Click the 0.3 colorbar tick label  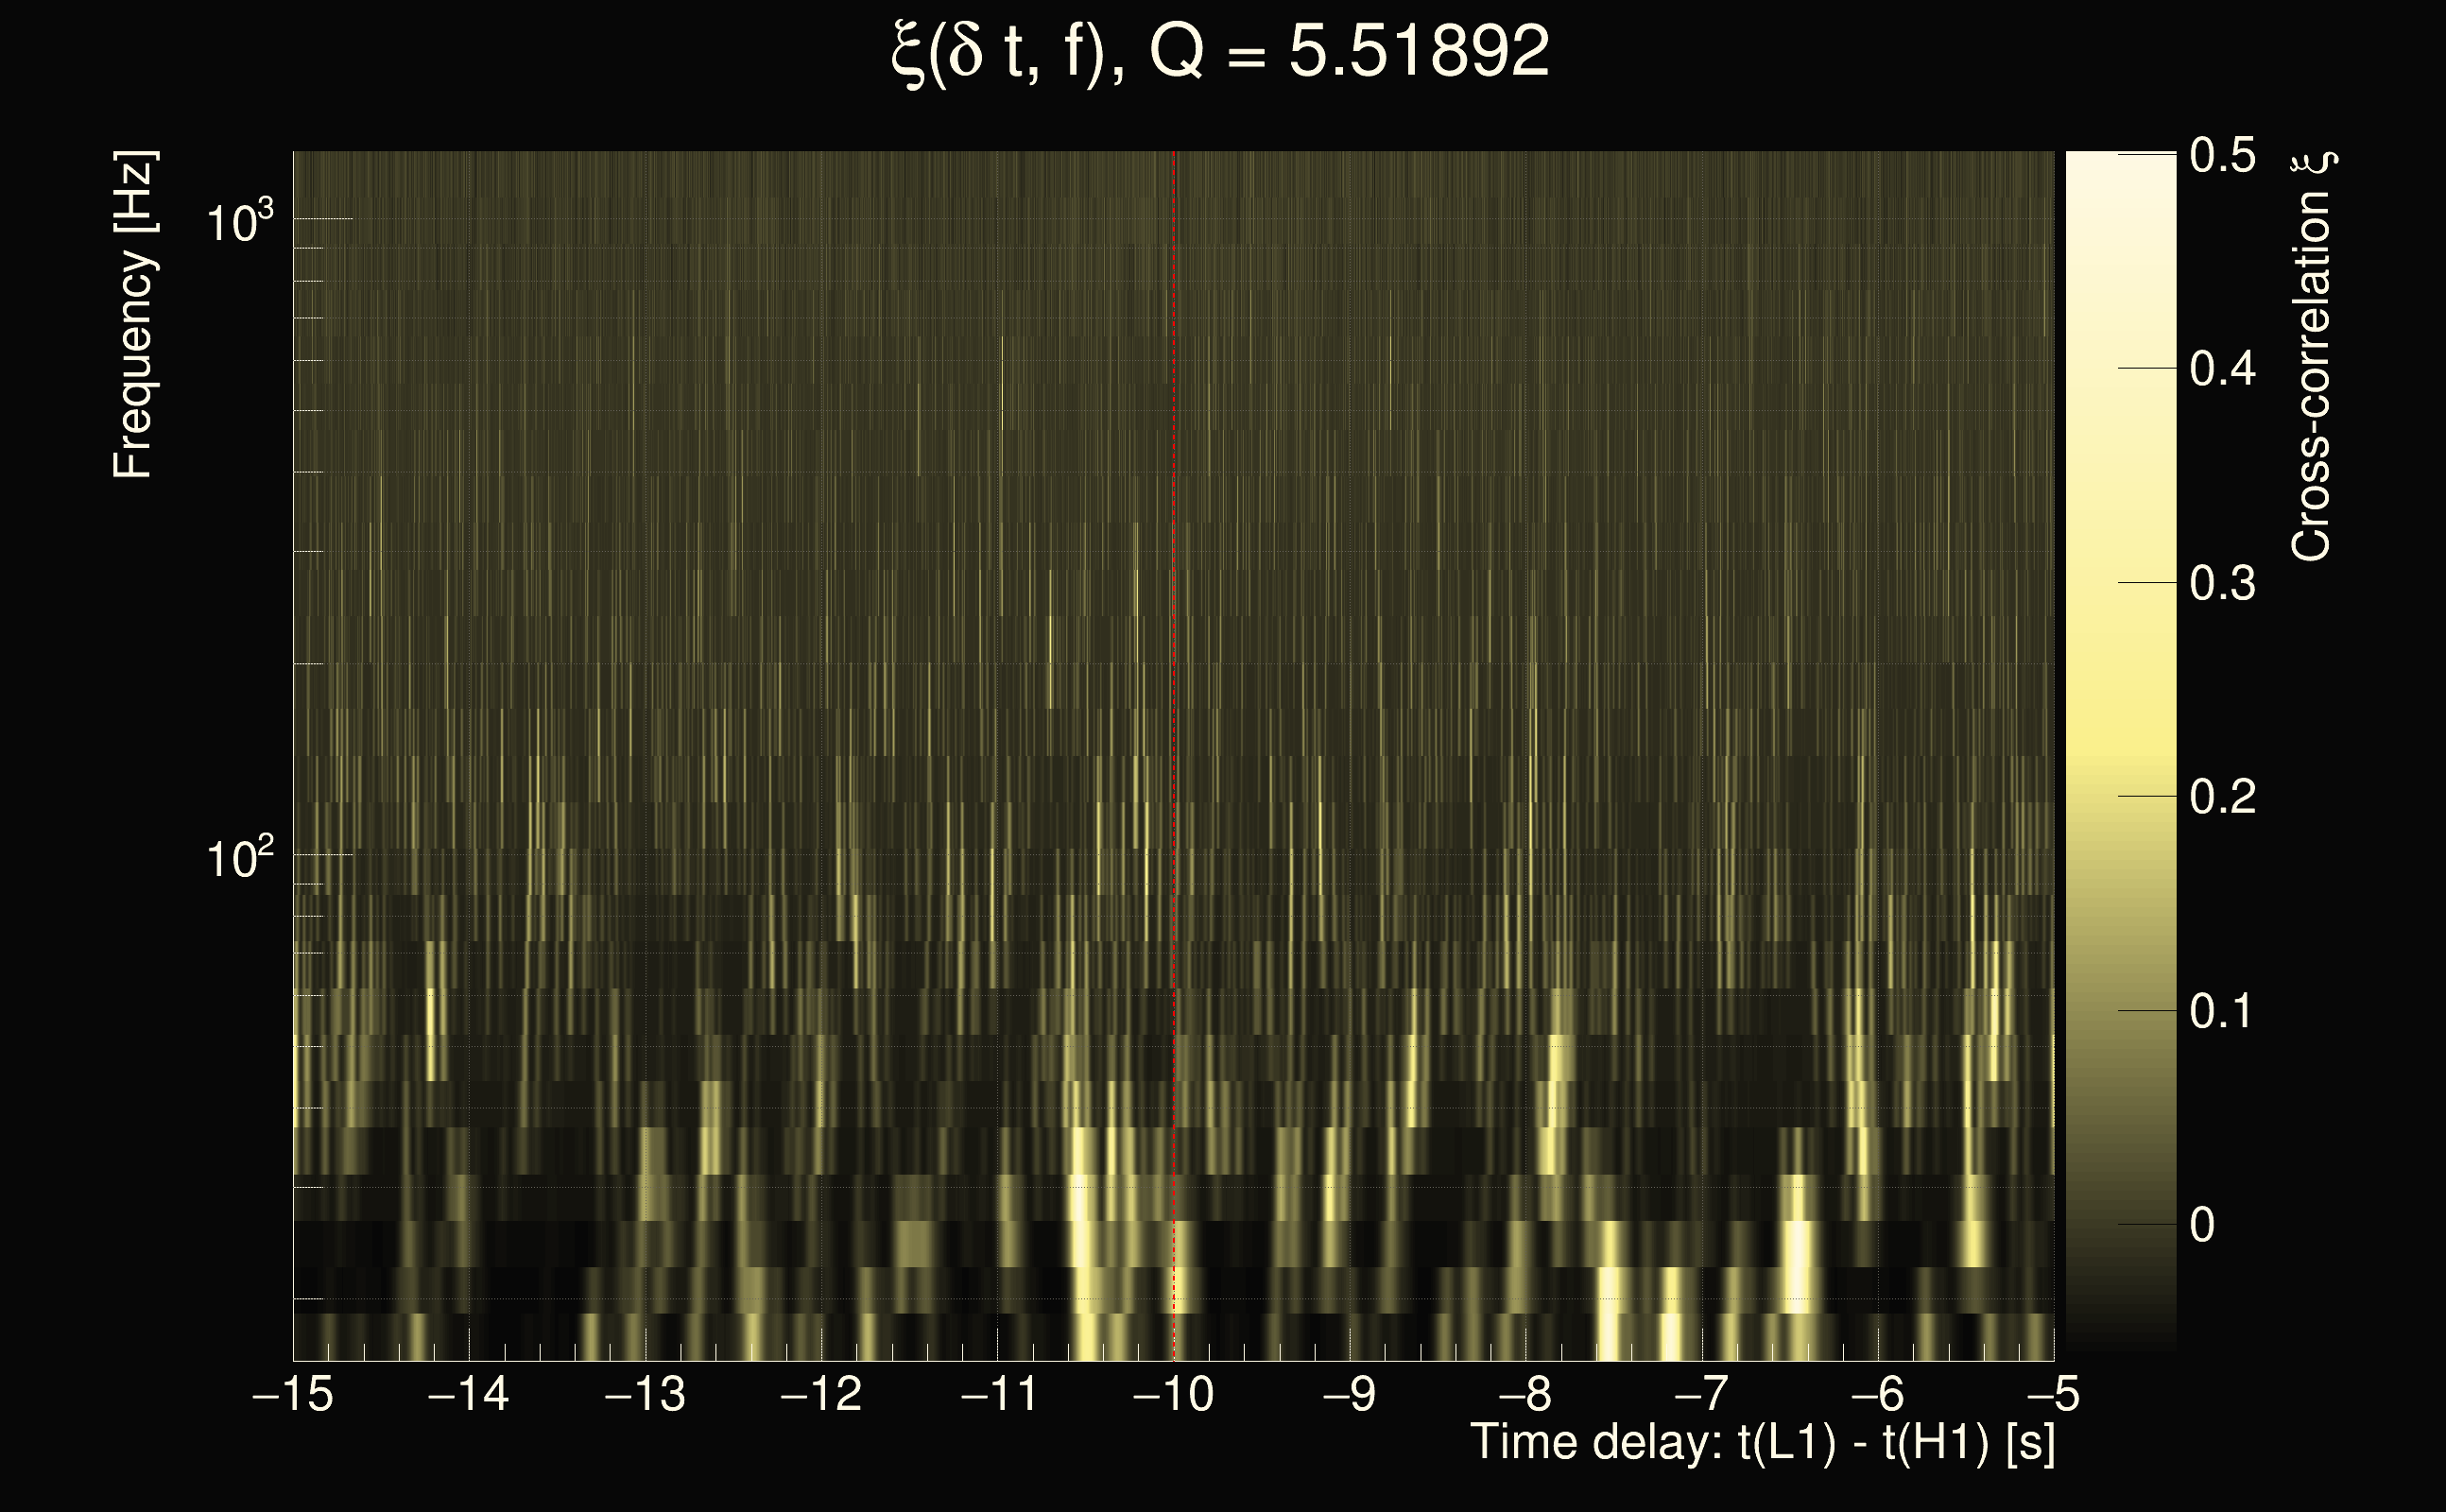[x=2222, y=583]
